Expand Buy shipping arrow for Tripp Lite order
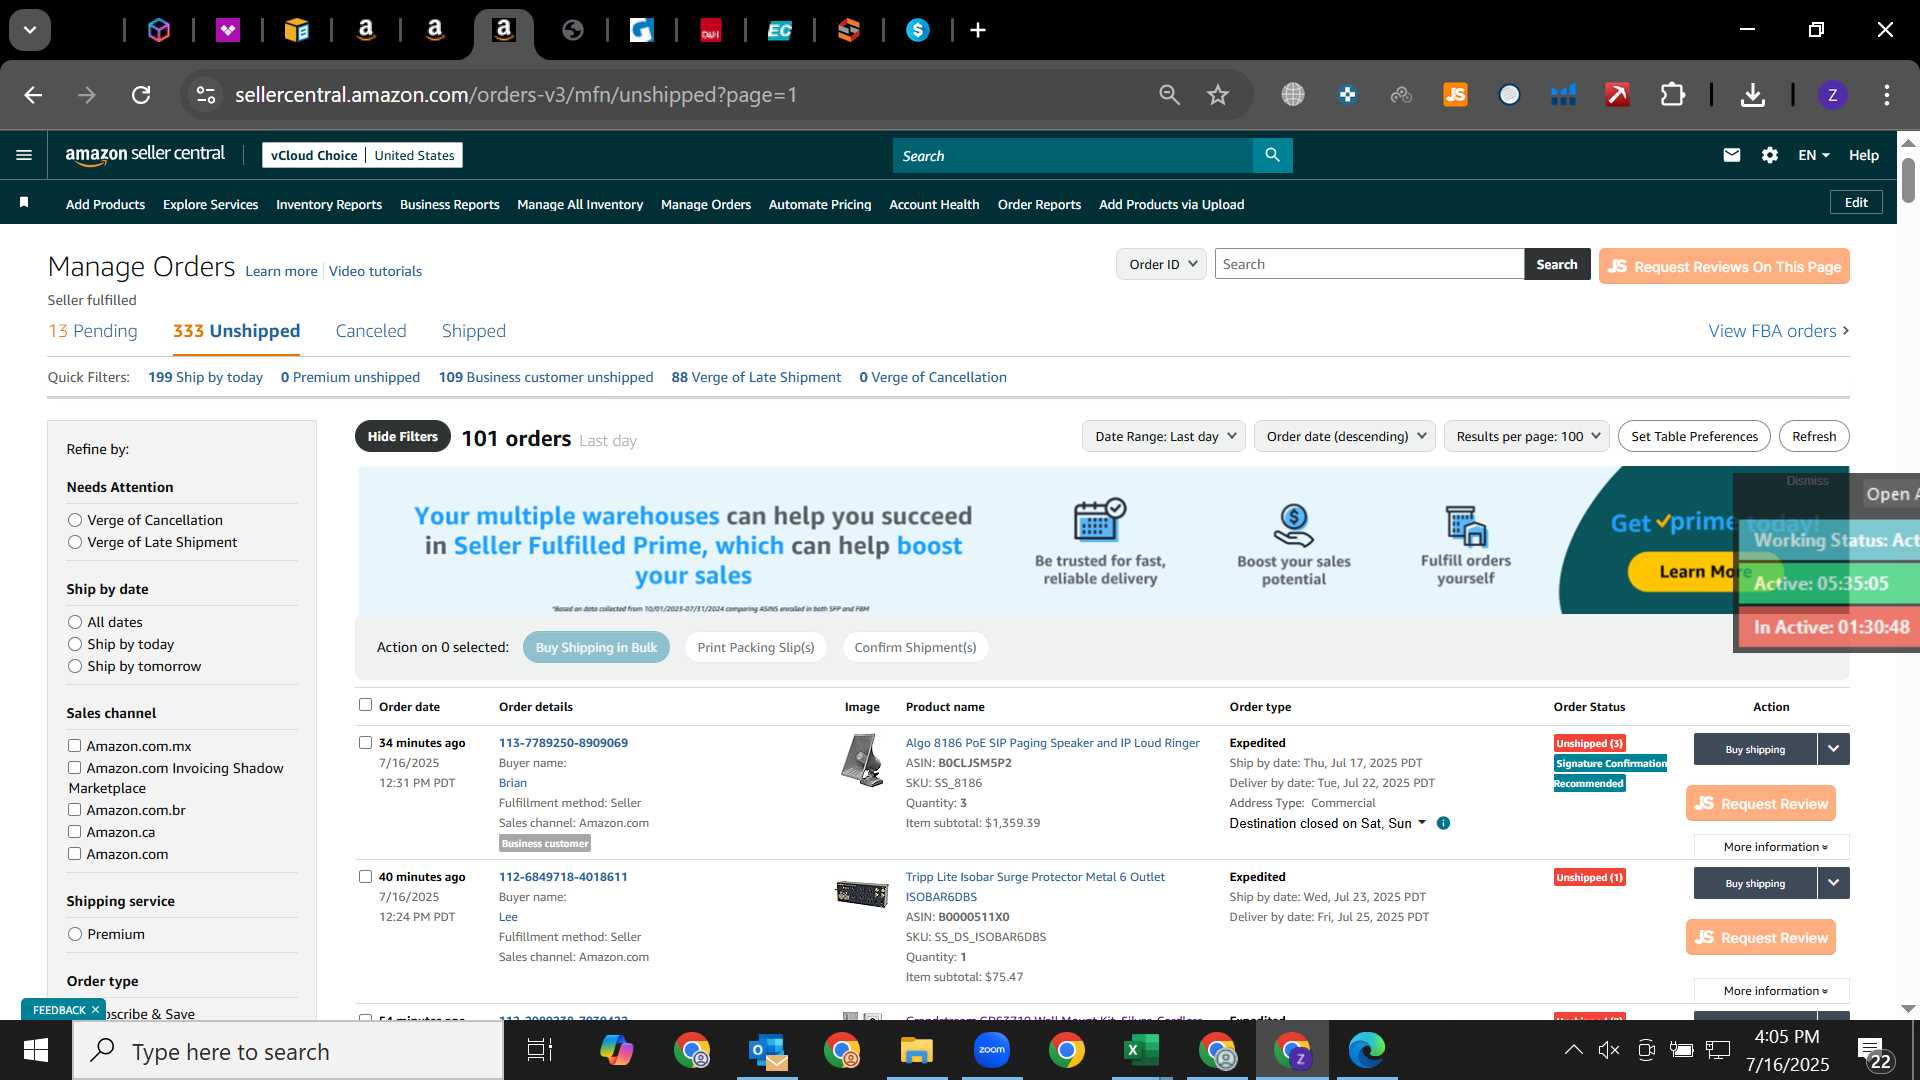The height and width of the screenshot is (1080, 1920). (x=1833, y=883)
